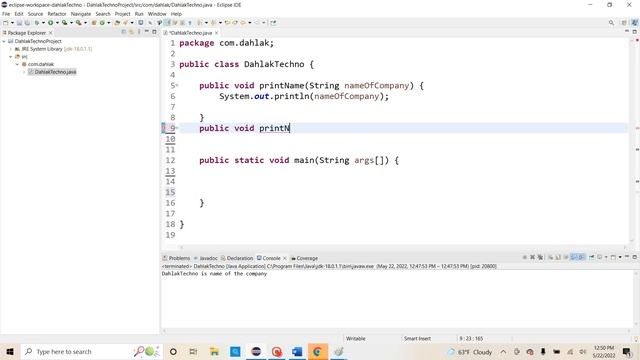Open the Debug button dropdown arrow
Screen dimensions: 640x360
tap(43, 23)
